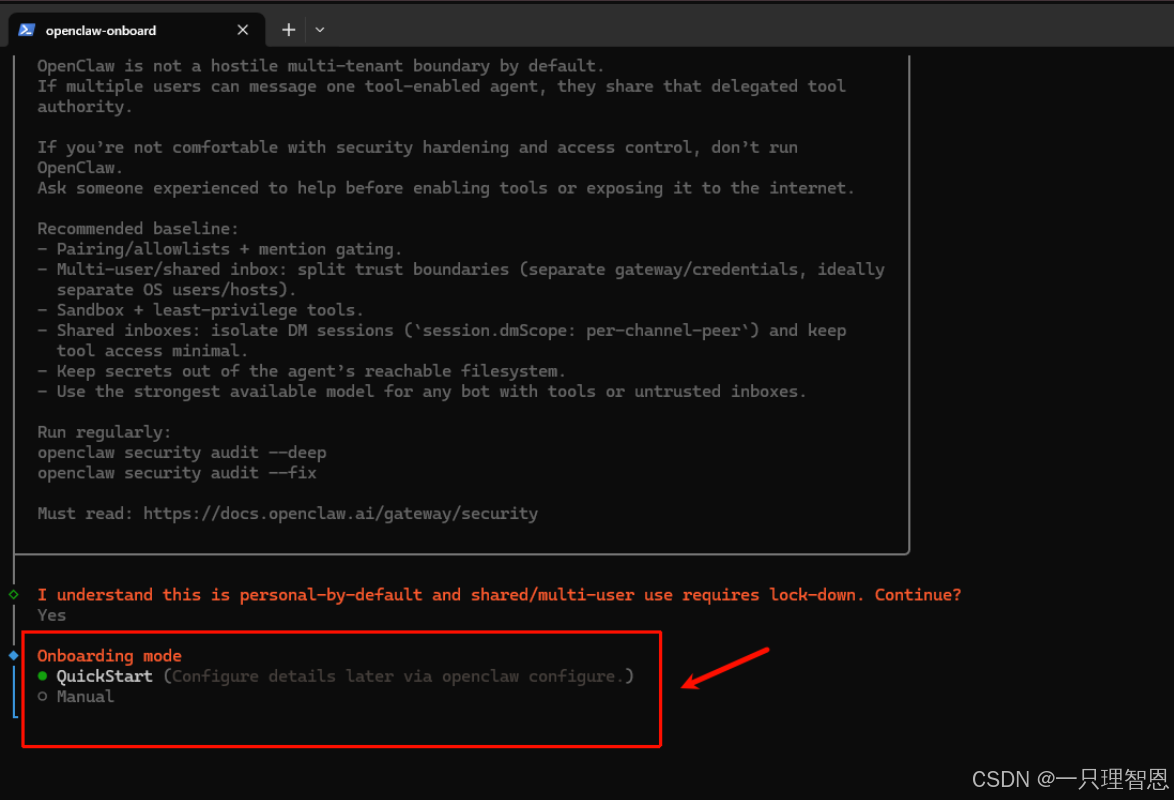Close the openclaw-onboard tab

pos(243,30)
